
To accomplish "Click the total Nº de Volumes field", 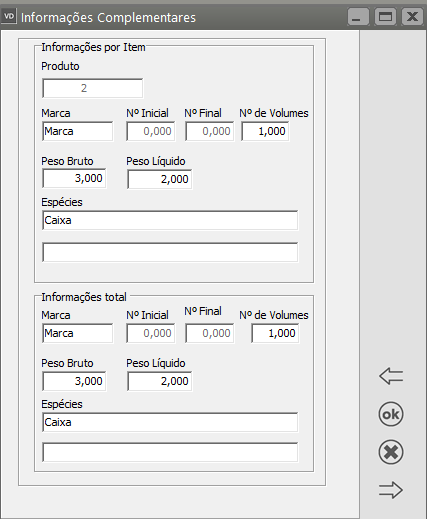I will (275, 333).
